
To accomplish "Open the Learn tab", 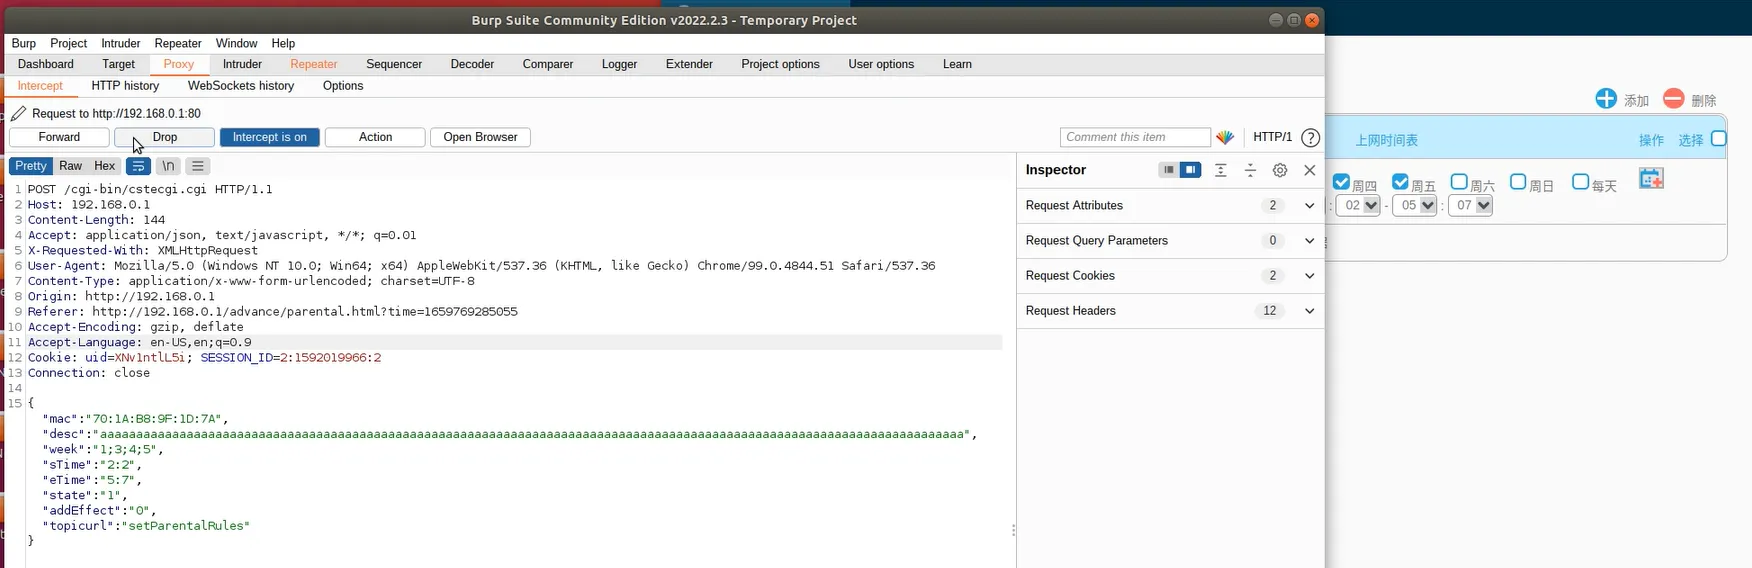I will 957,64.
